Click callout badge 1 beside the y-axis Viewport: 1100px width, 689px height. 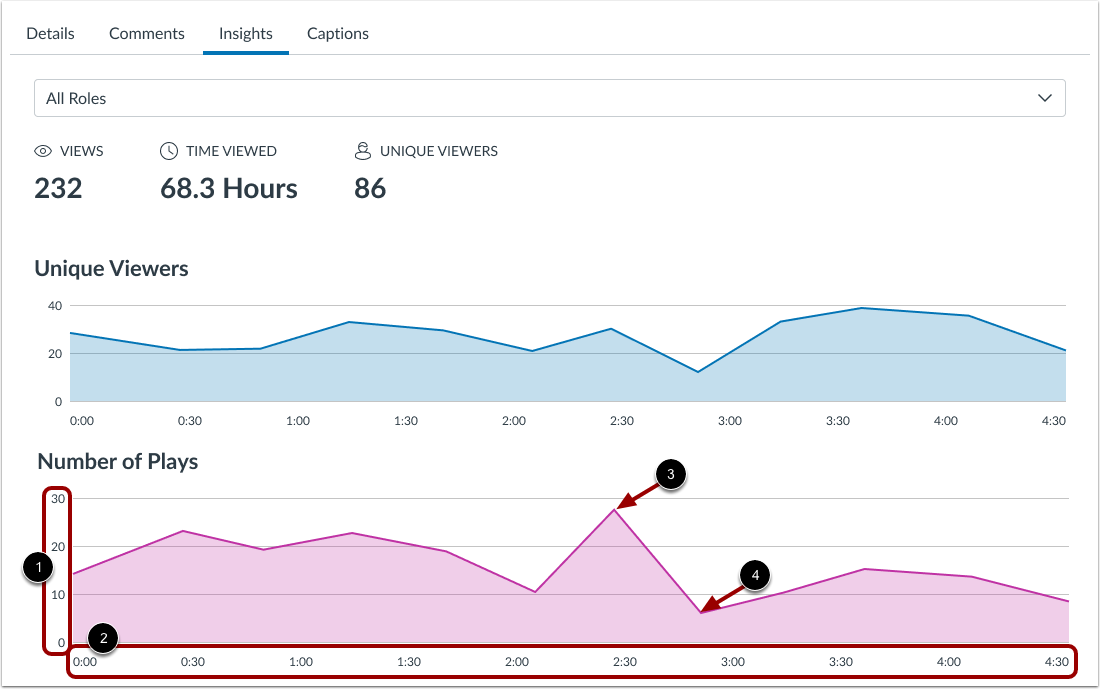tap(36, 569)
